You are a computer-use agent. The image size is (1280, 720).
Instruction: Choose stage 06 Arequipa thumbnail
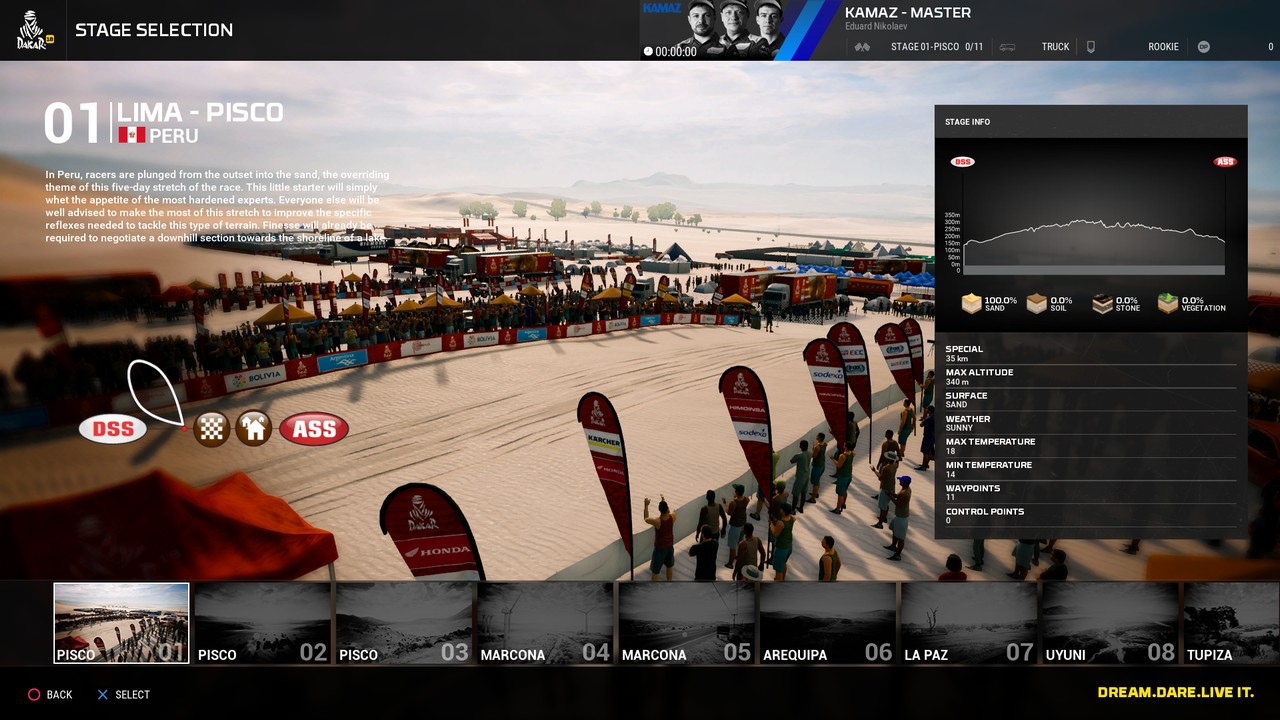(x=827, y=624)
